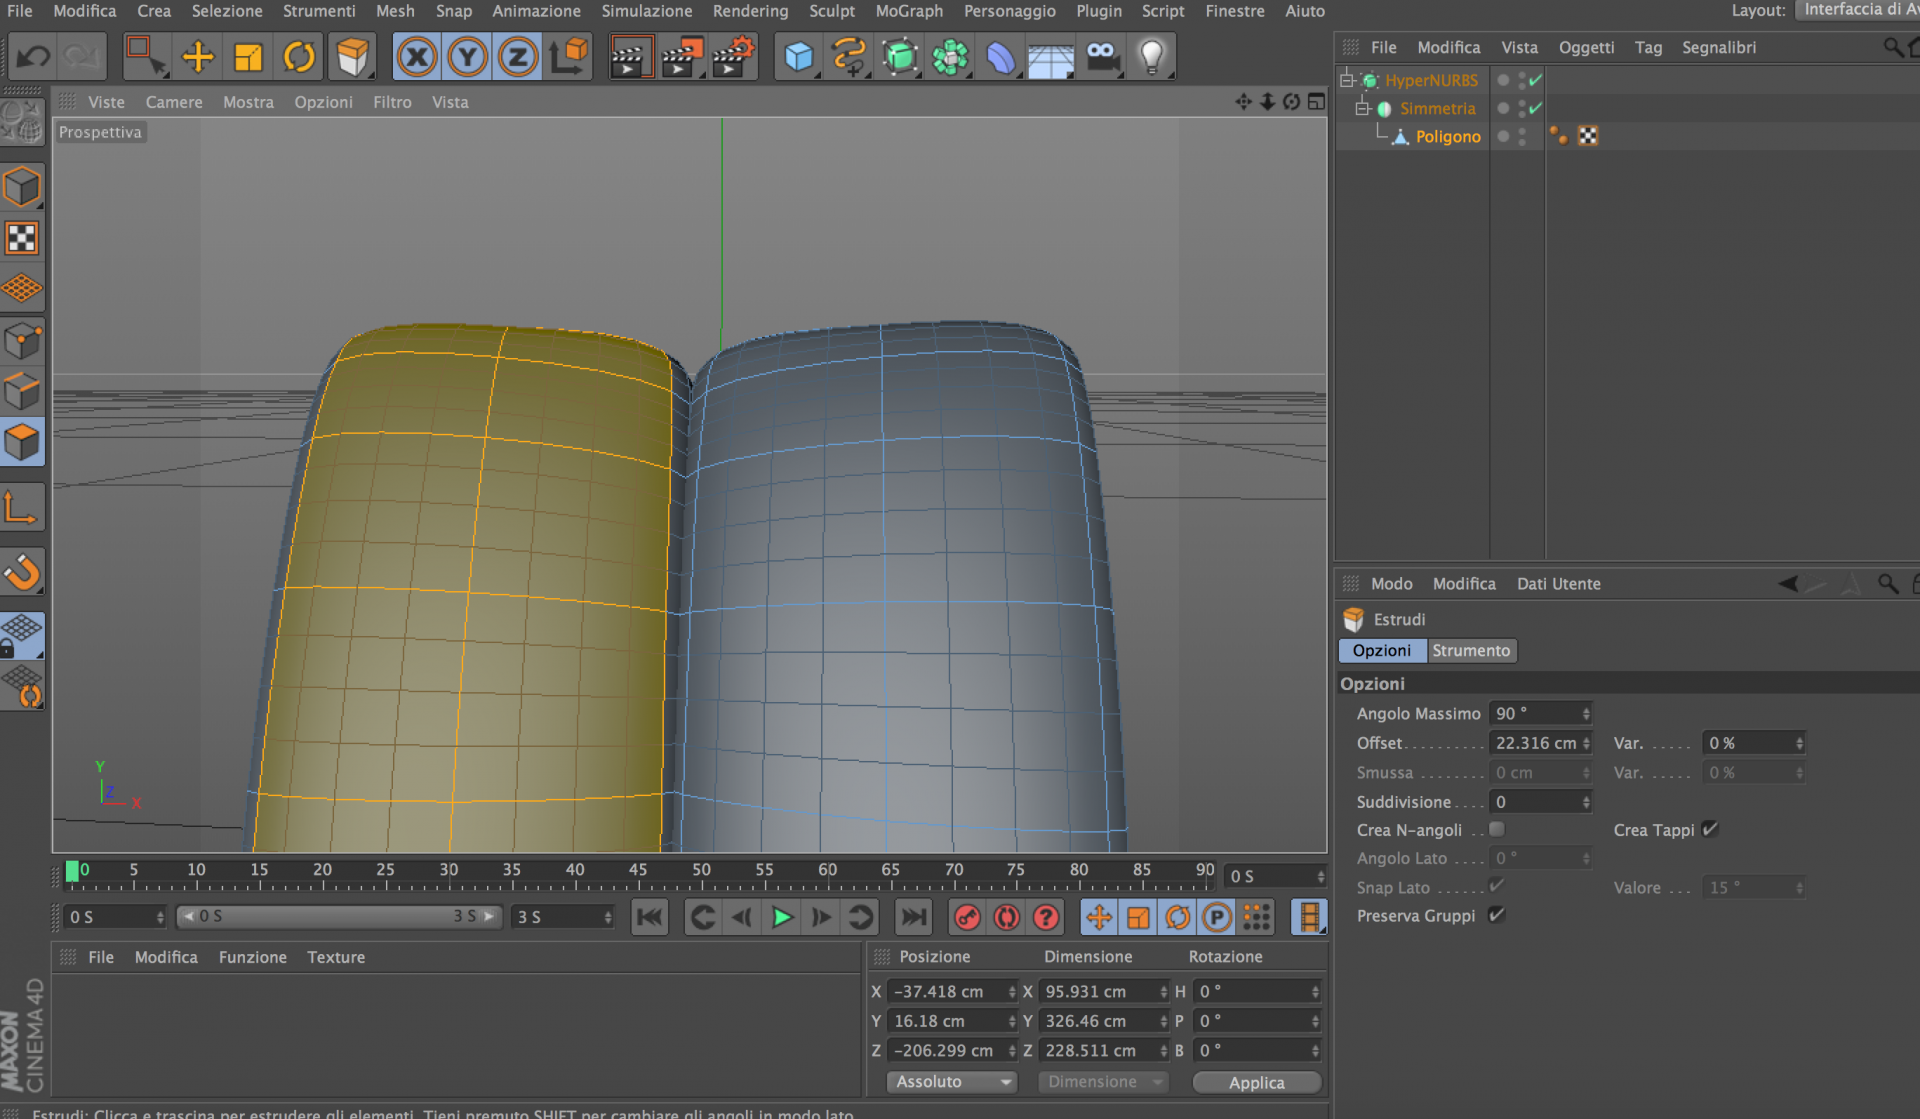1920x1119 pixels.
Task: Open the MoGraph menu
Action: (909, 11)
